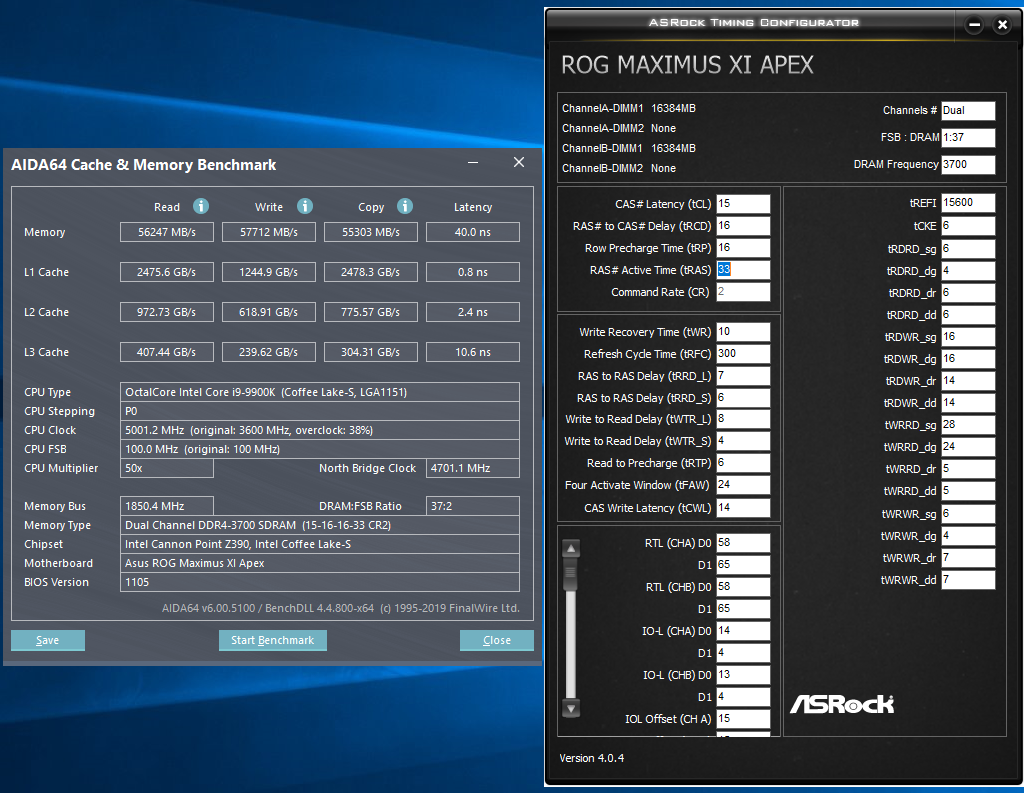Click the Command Rate (CR) field
Screen dimensions: 1024x793
[743, 292]
